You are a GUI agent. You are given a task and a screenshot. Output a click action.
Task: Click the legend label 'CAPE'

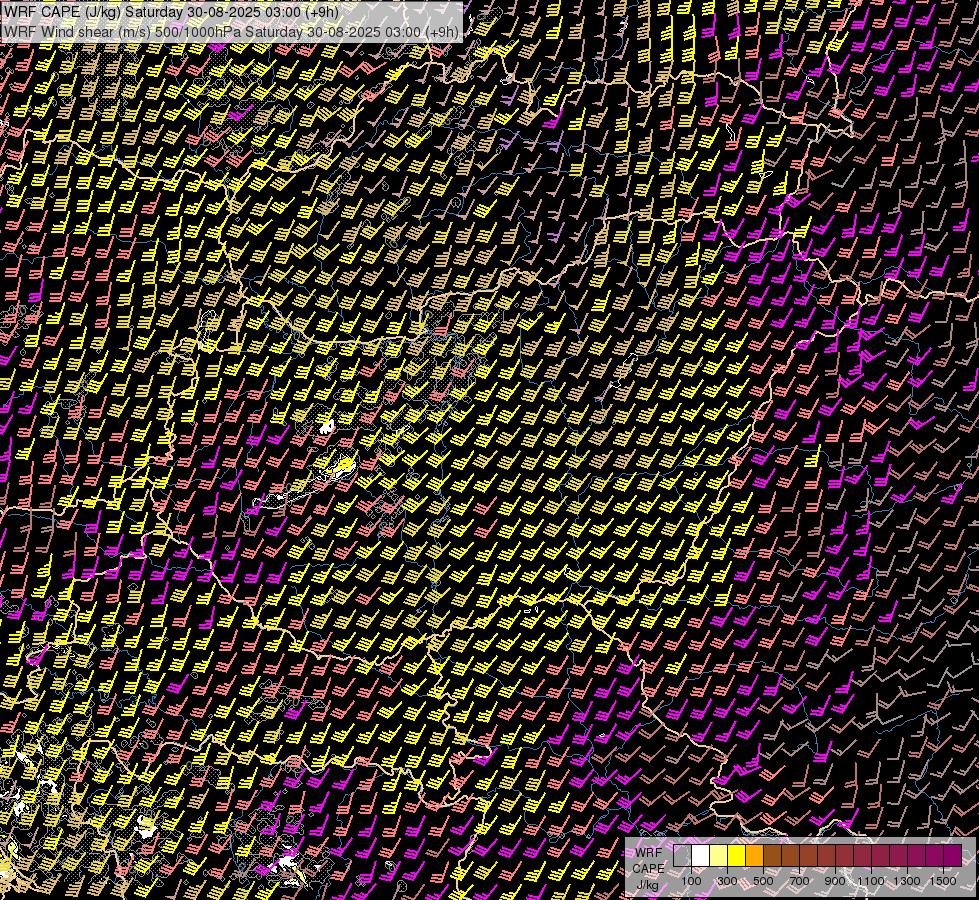click(649, 868)
